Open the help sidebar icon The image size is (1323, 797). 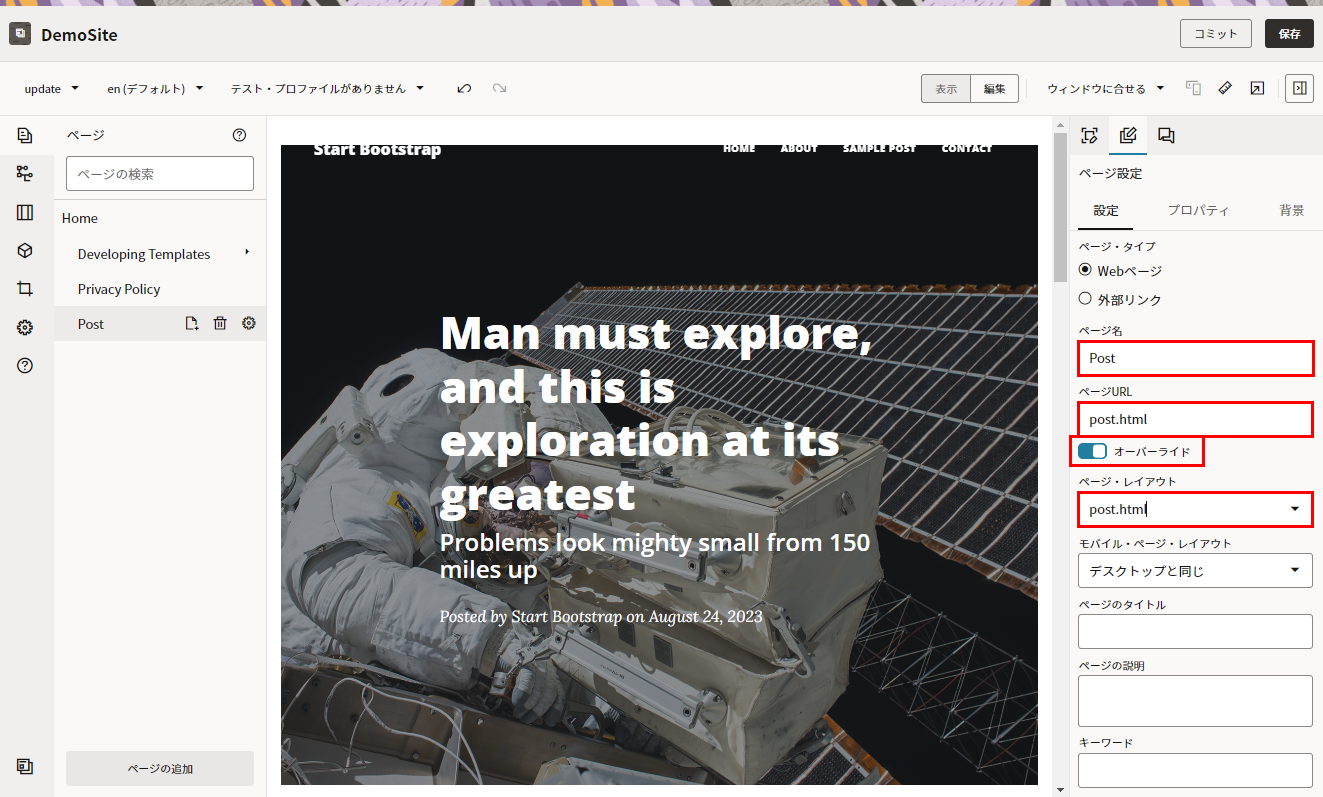click(x=25, y=366)
